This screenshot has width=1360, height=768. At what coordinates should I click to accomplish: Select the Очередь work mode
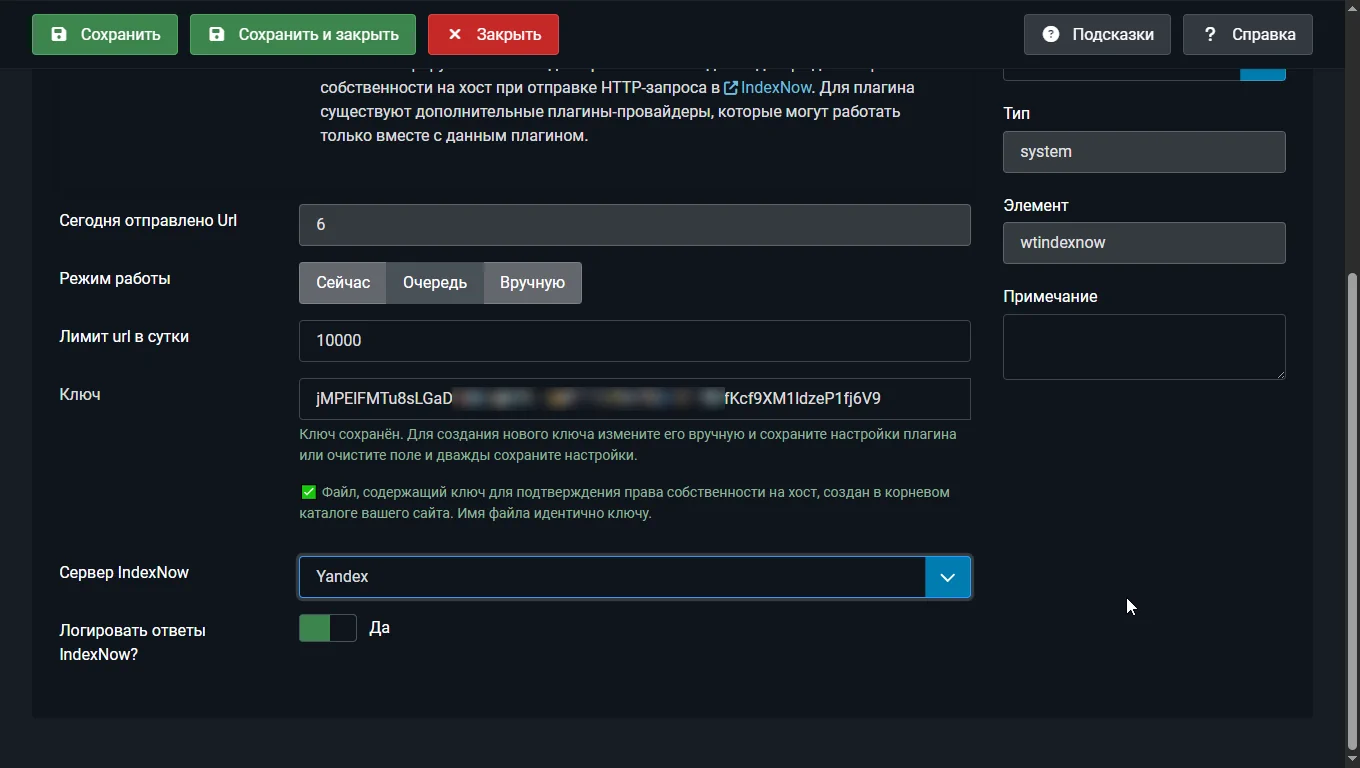[435, 283]
